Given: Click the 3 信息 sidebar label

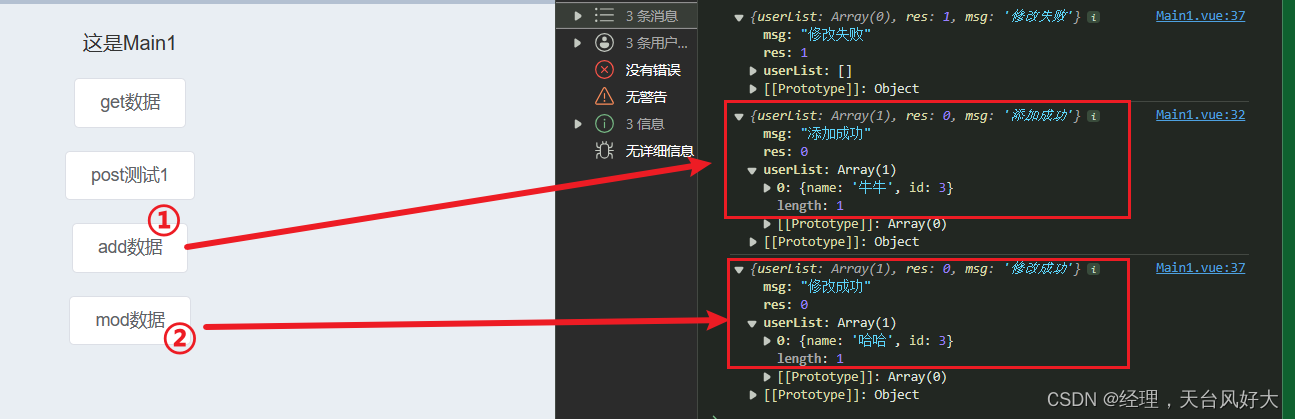Looking at the screenshot, I should pyautogui.click(x=644, y=123).
